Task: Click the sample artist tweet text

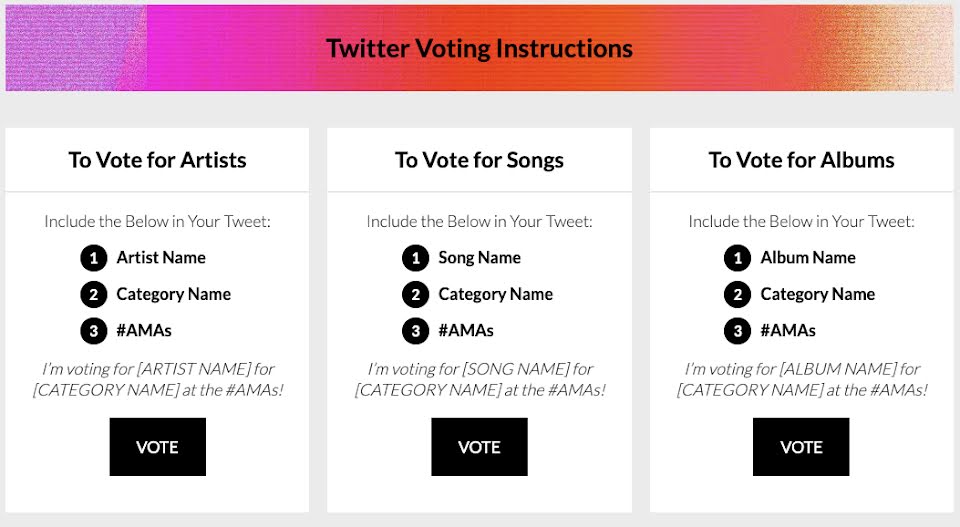Action: pos(157,379)
